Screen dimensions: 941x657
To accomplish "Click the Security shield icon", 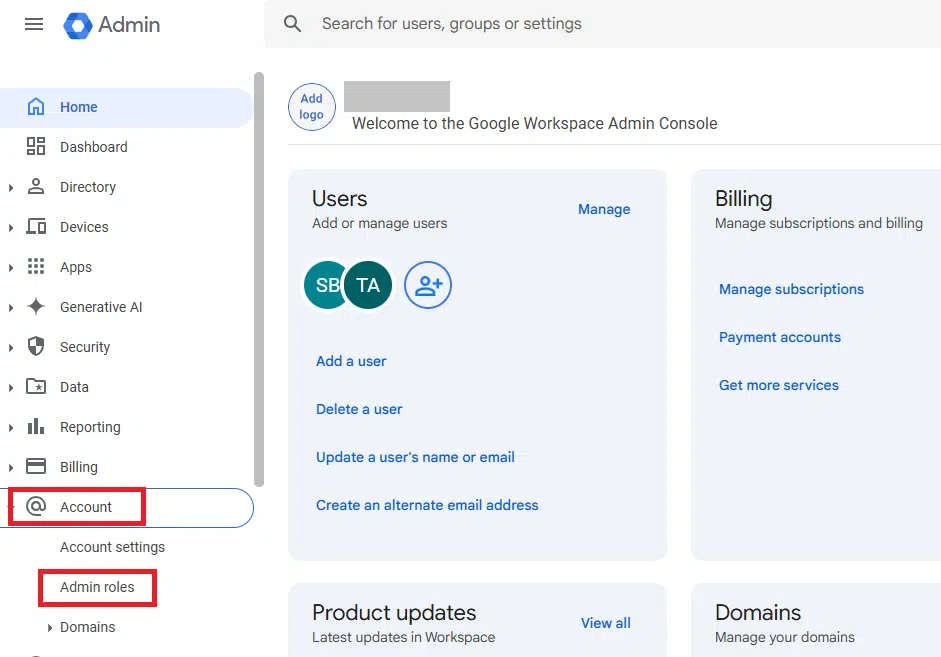I will [36, 347].
